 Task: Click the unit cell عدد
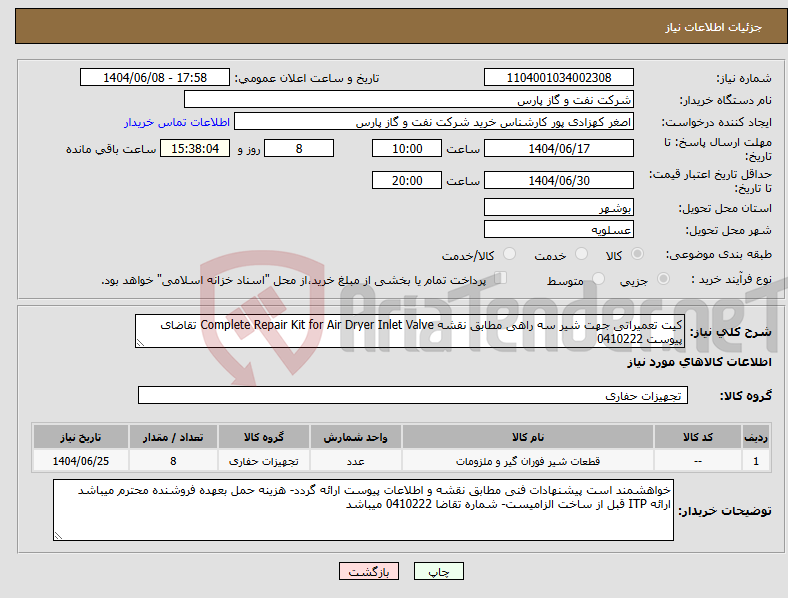click(355, 461)
